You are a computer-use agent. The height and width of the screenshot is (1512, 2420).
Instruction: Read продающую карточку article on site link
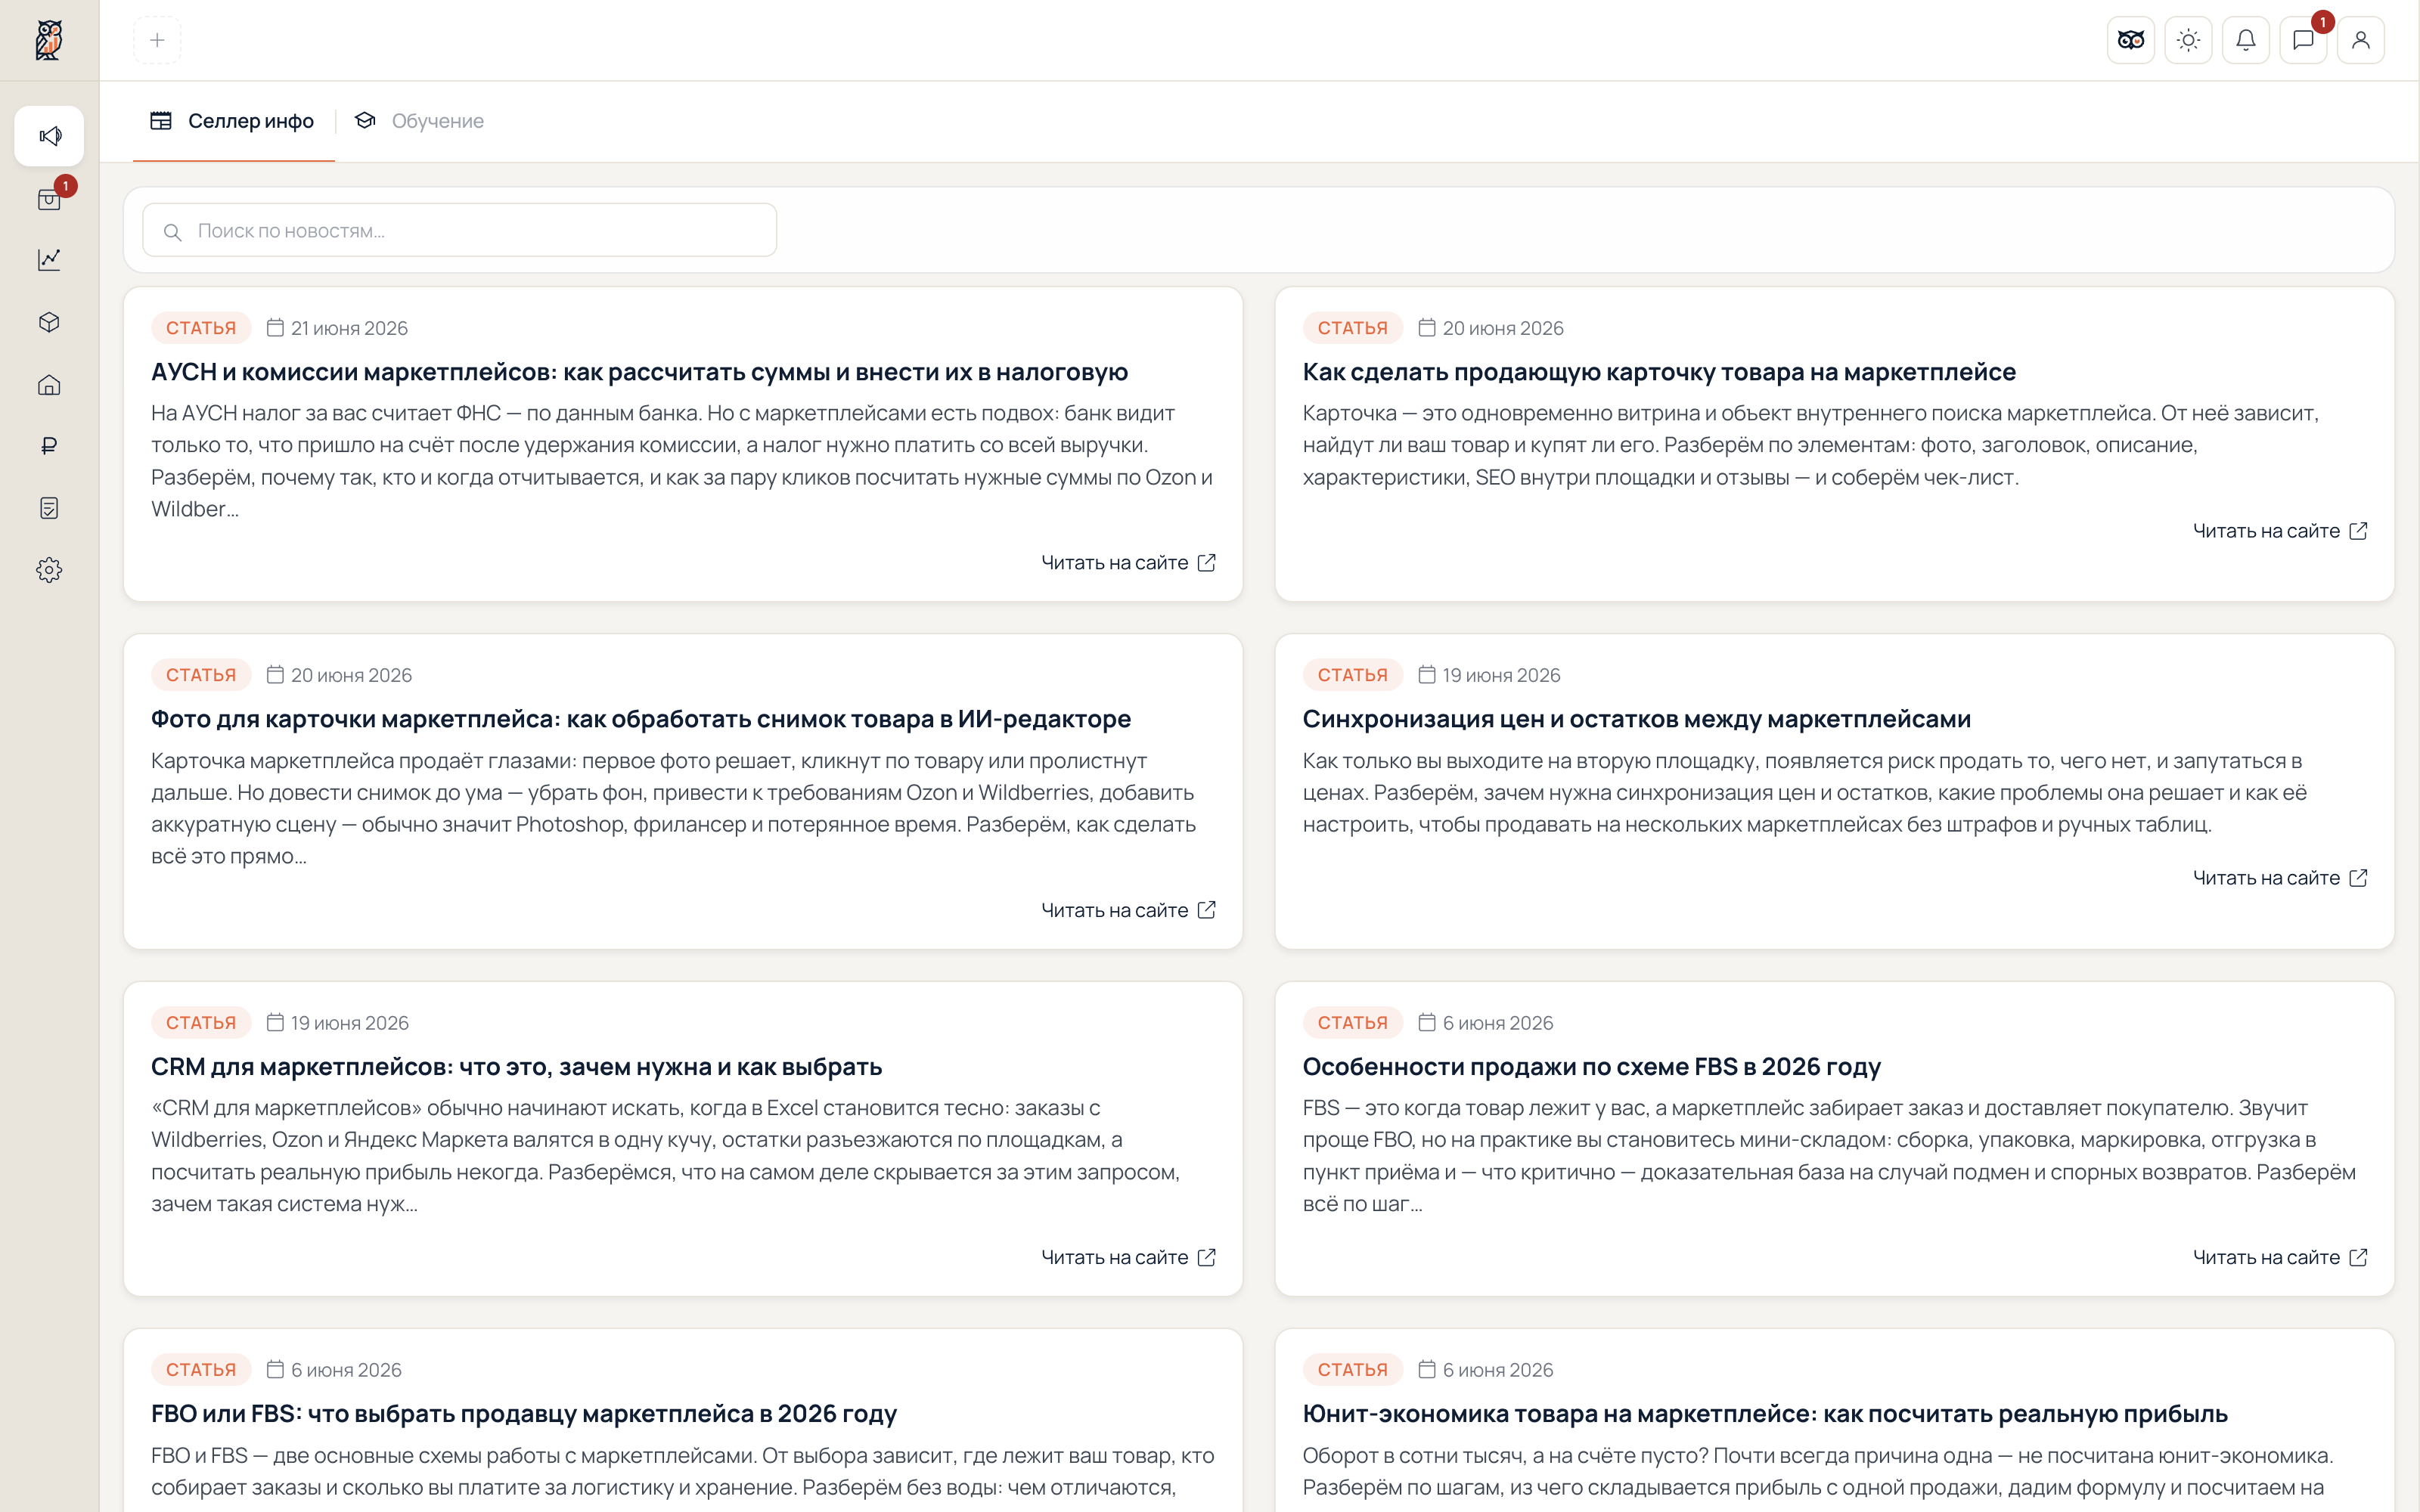2280,531
